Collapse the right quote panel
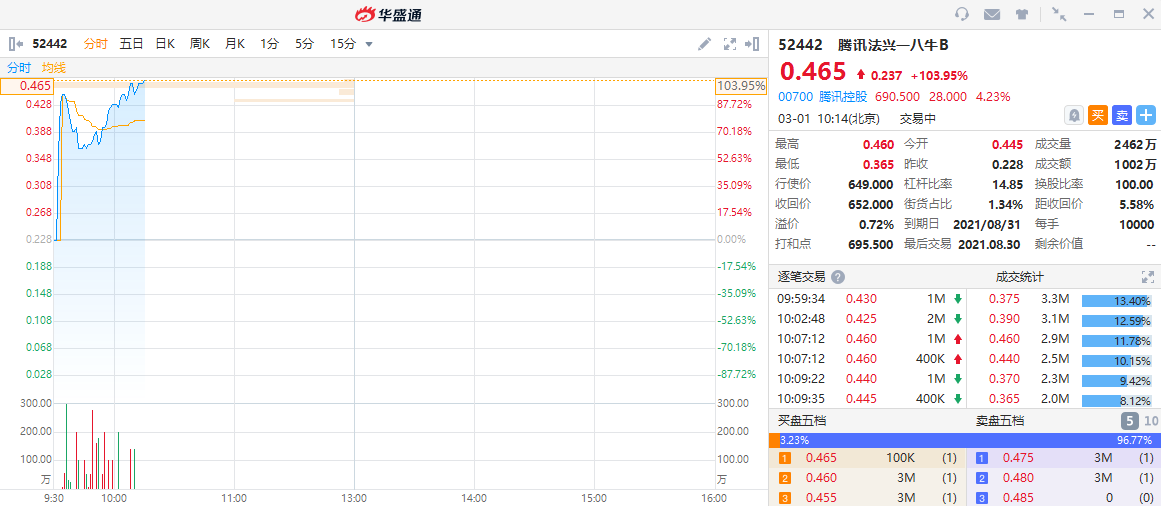1161x506 pixels. [752, 44]
